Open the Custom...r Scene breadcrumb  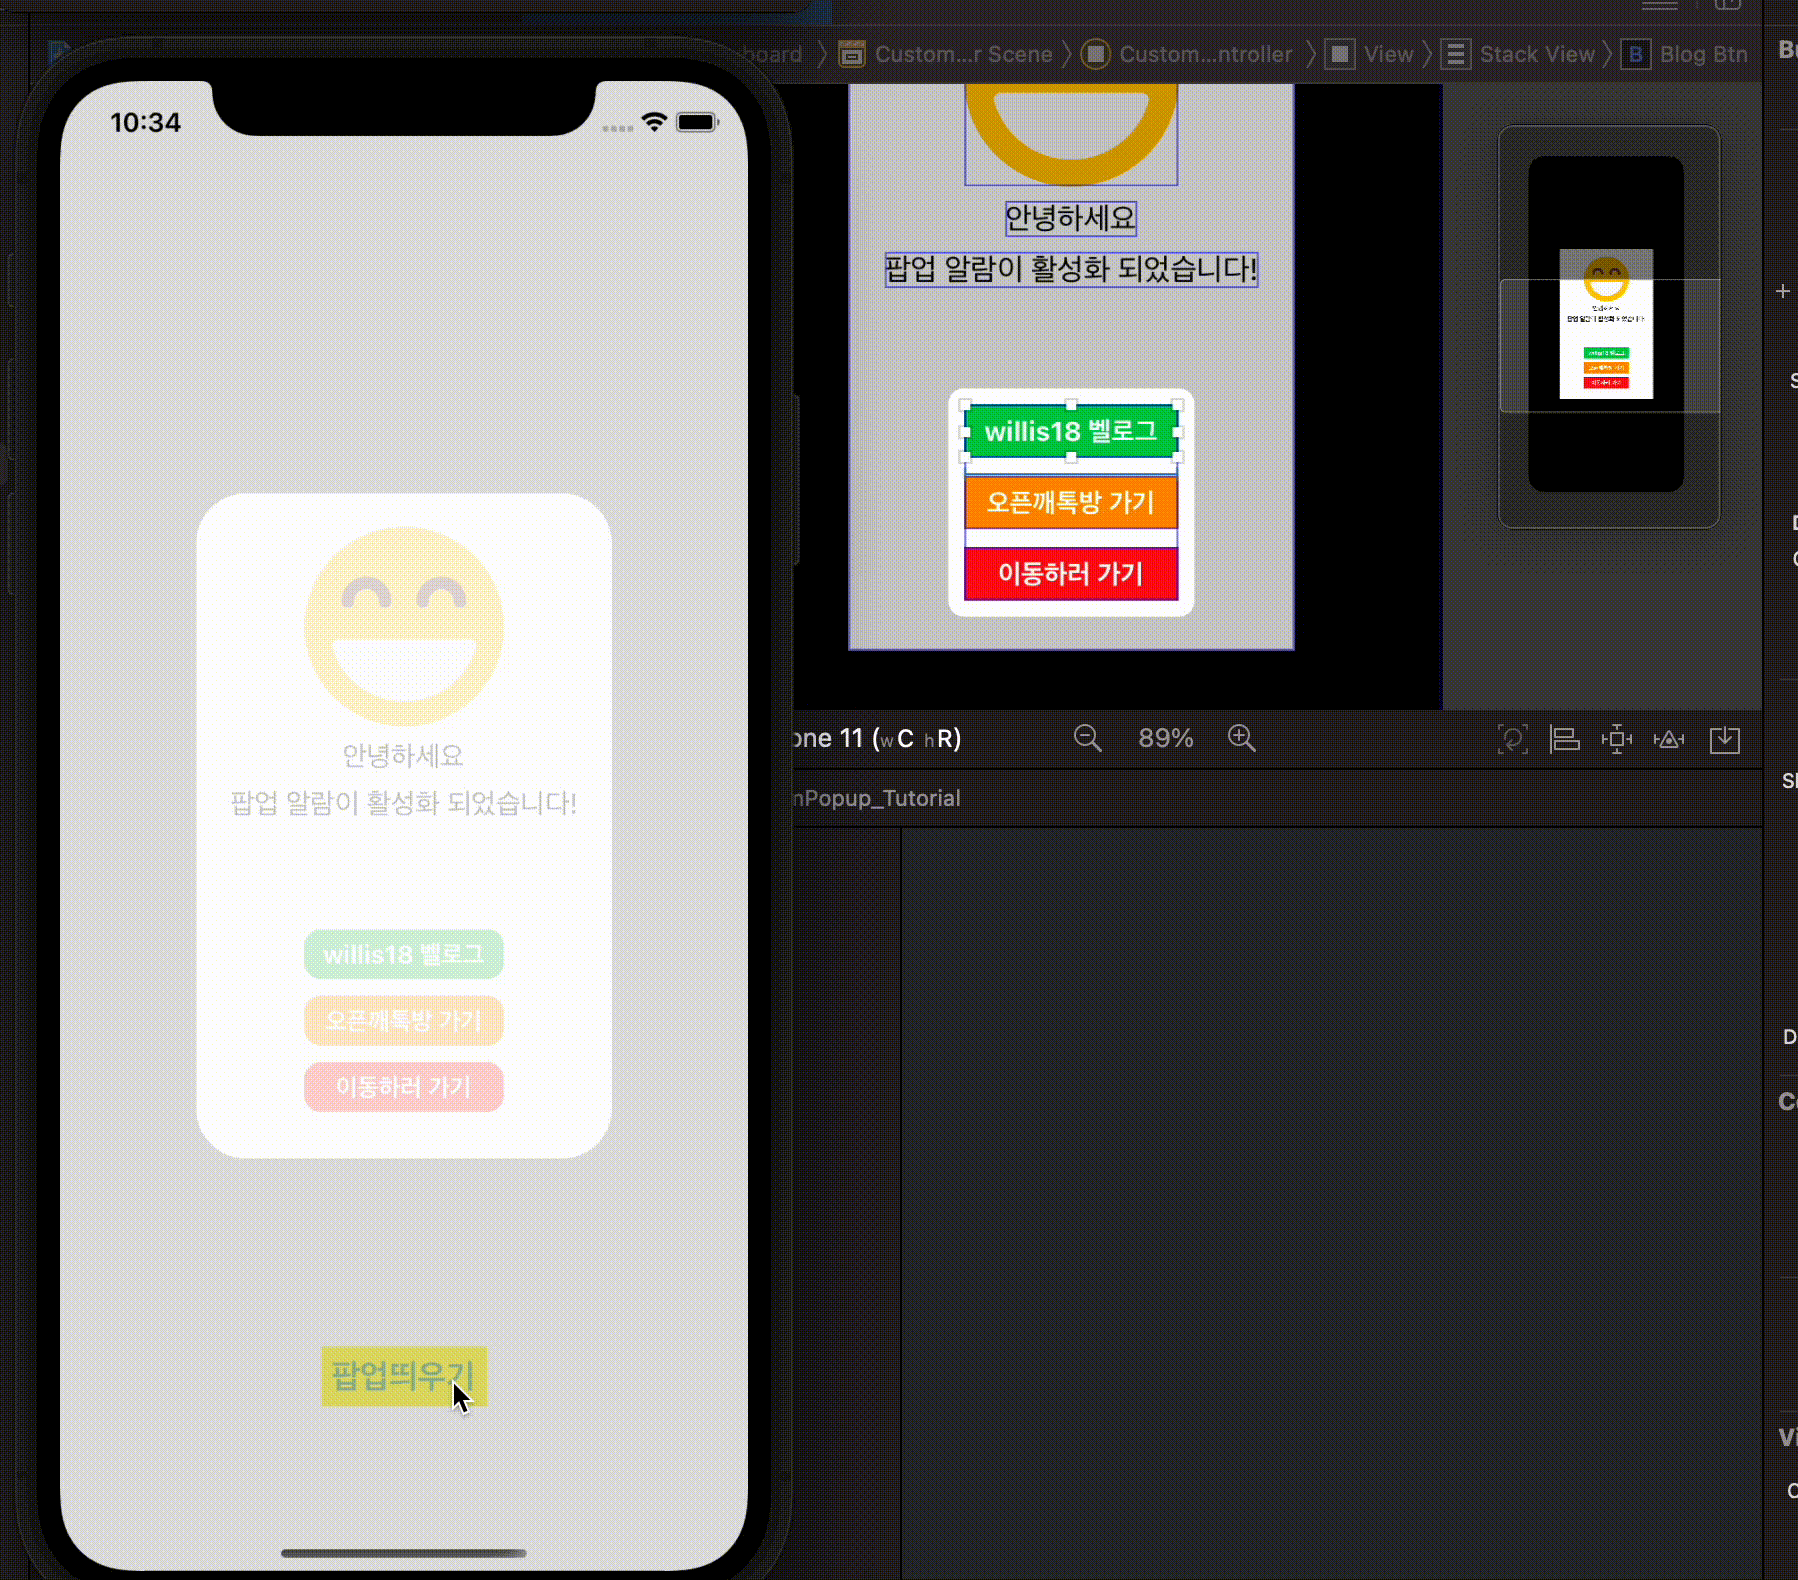(963, 54)
